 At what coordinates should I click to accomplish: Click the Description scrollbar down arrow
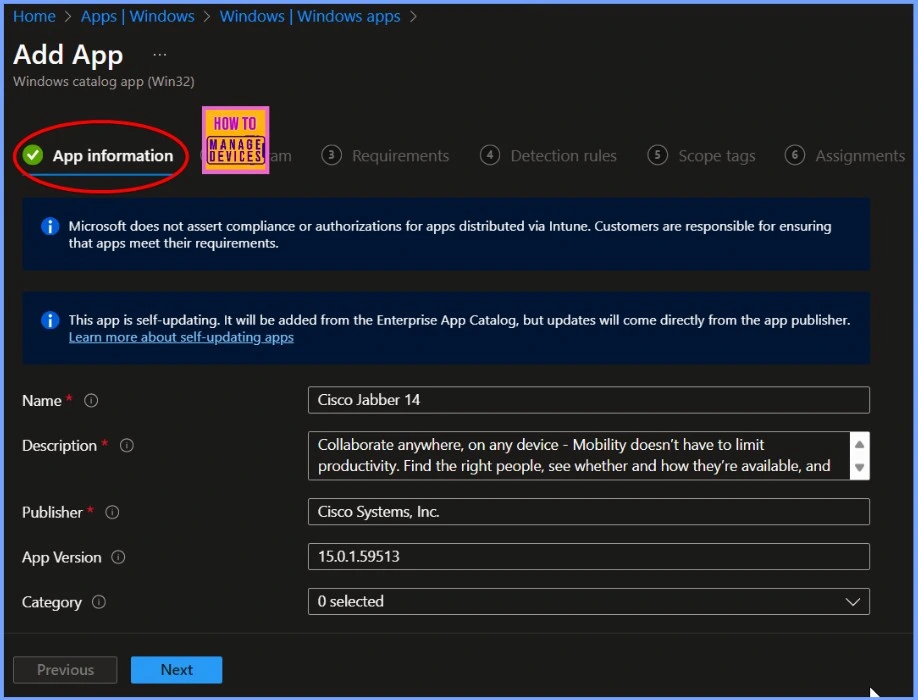[x=859, y=468]
